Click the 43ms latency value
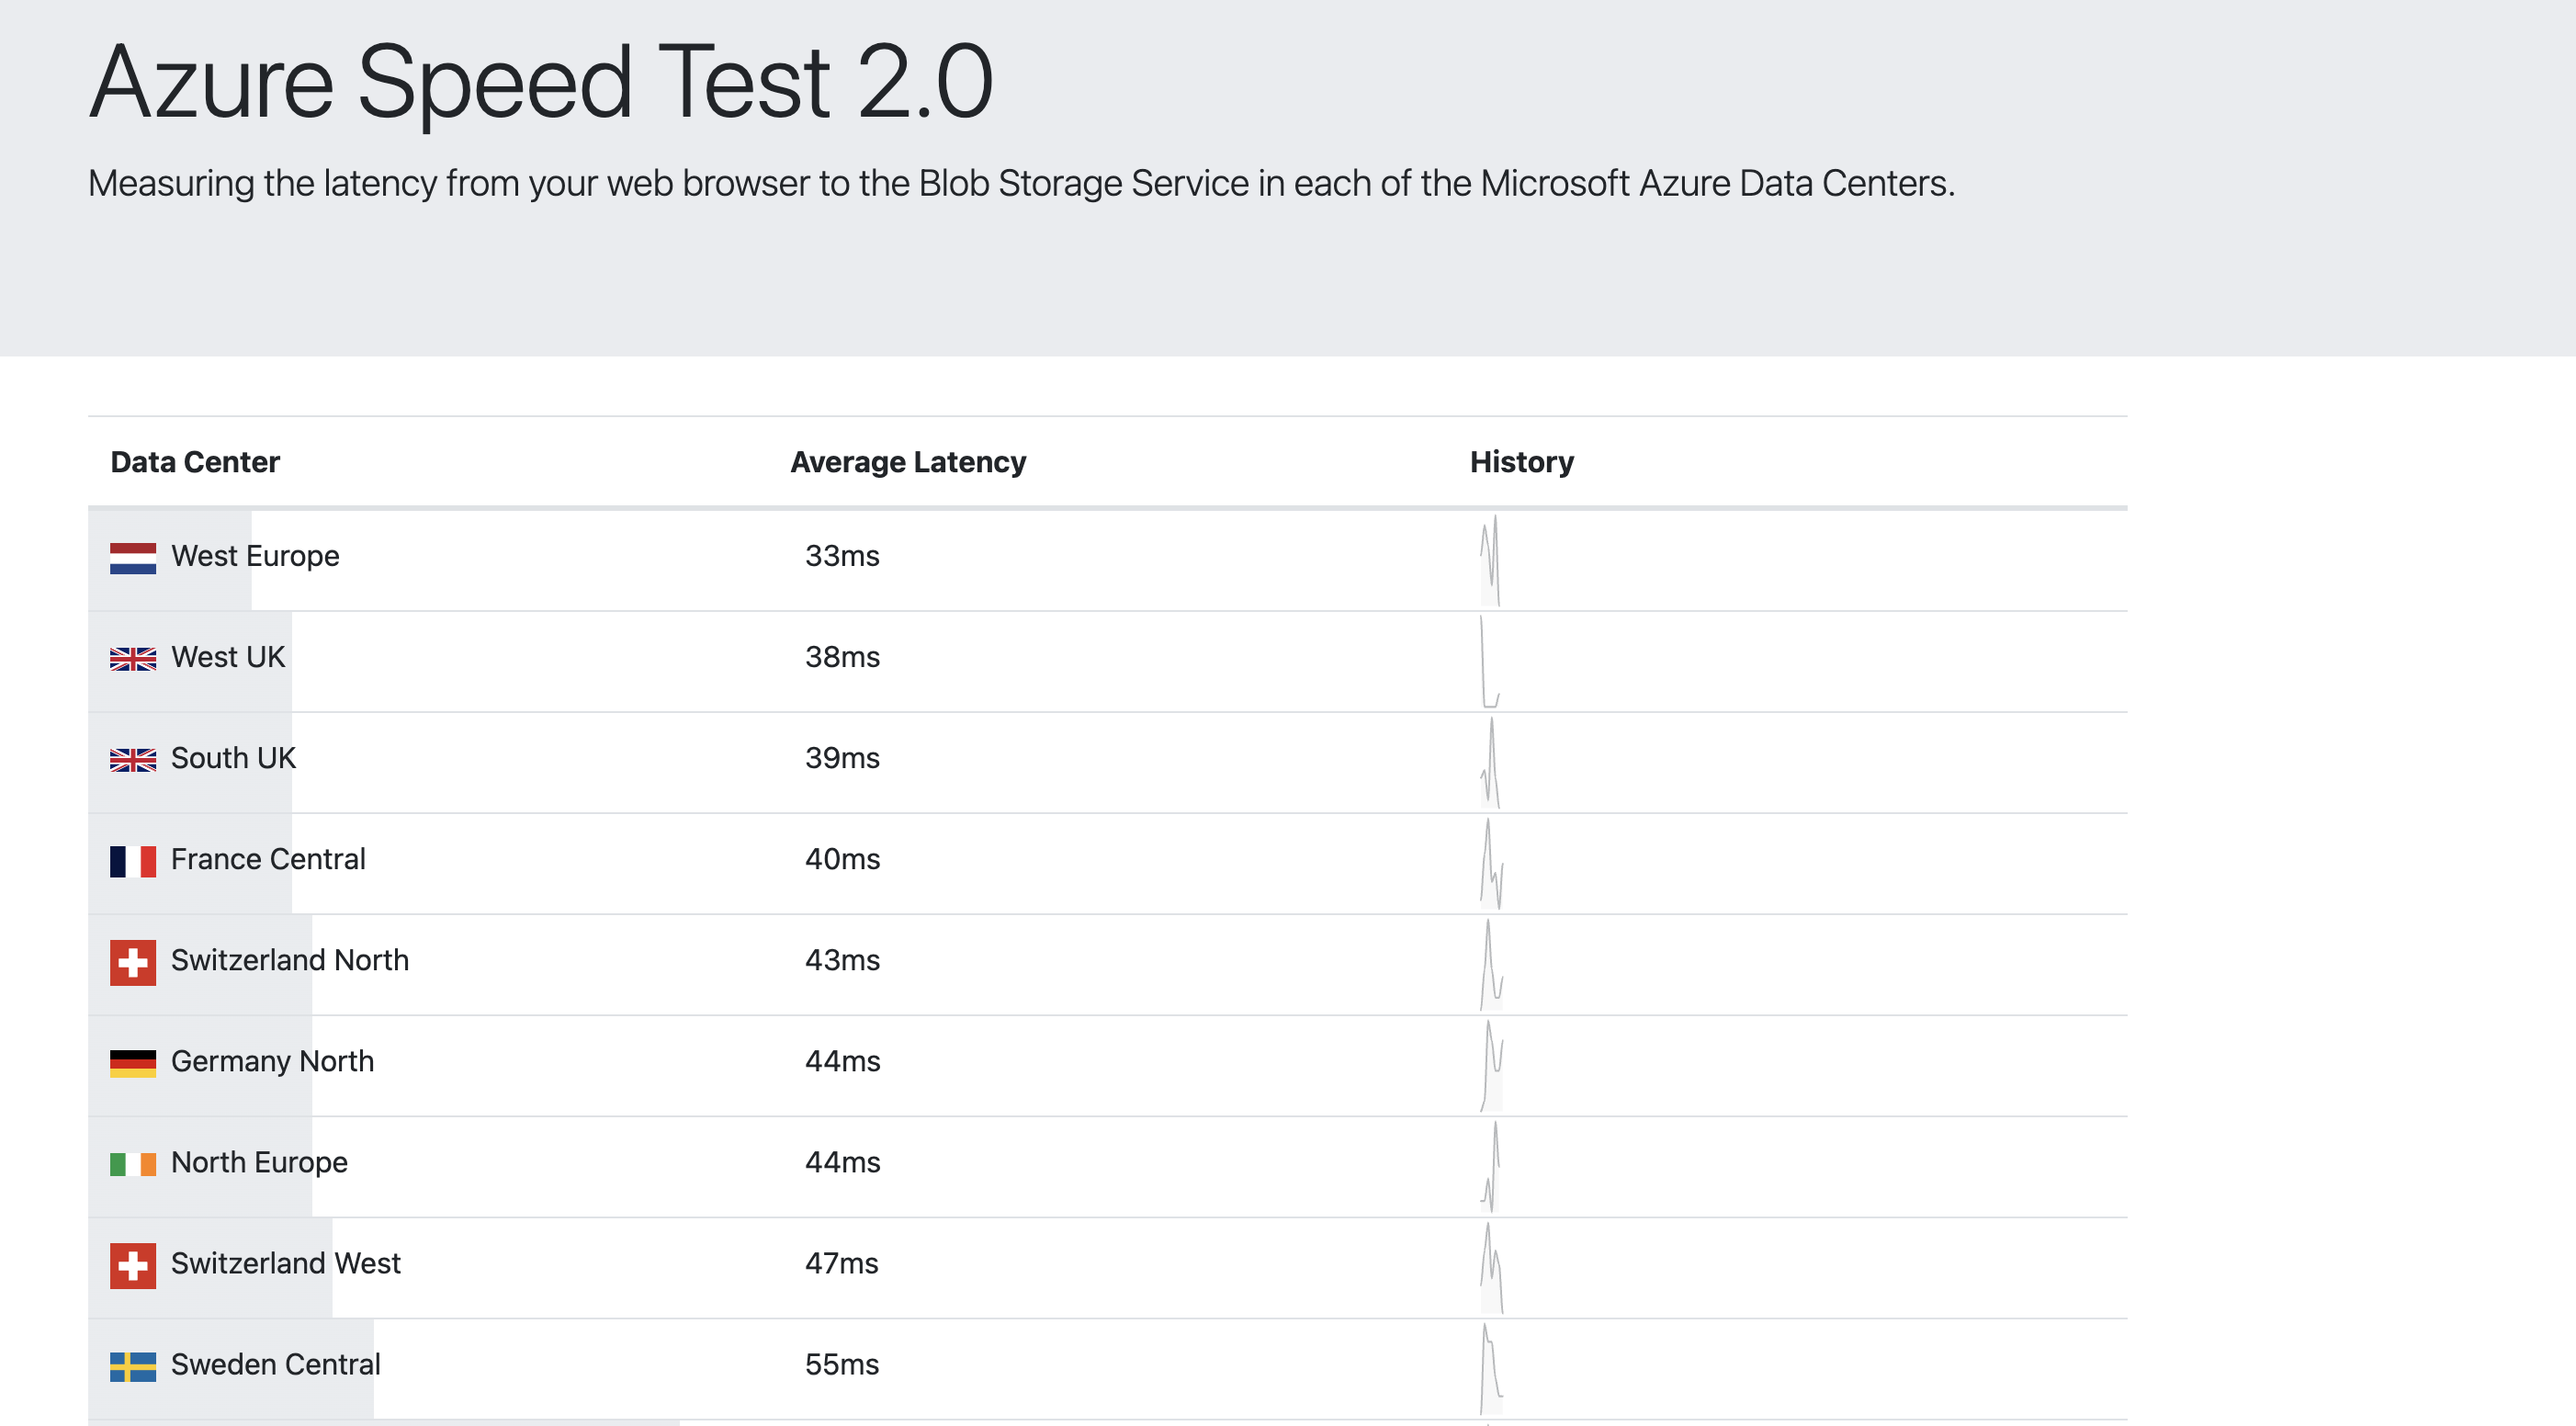 842,960
